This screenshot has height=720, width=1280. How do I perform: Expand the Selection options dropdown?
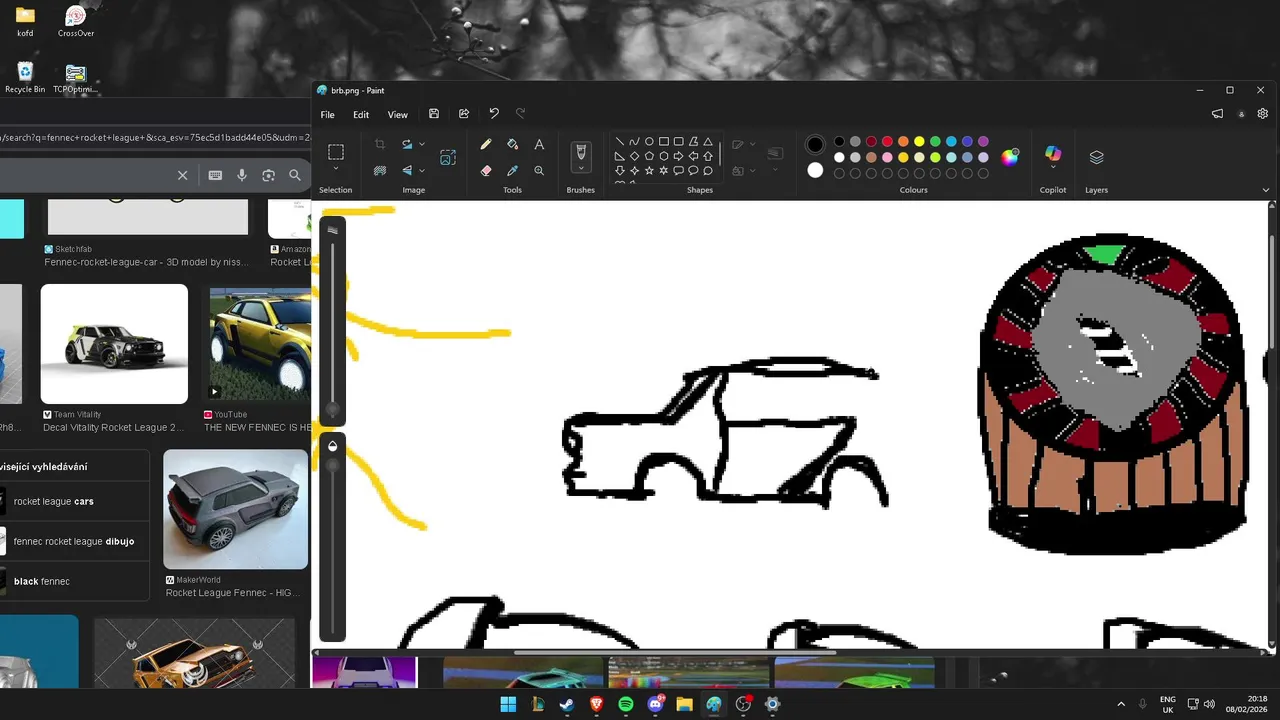pos(336,169)
